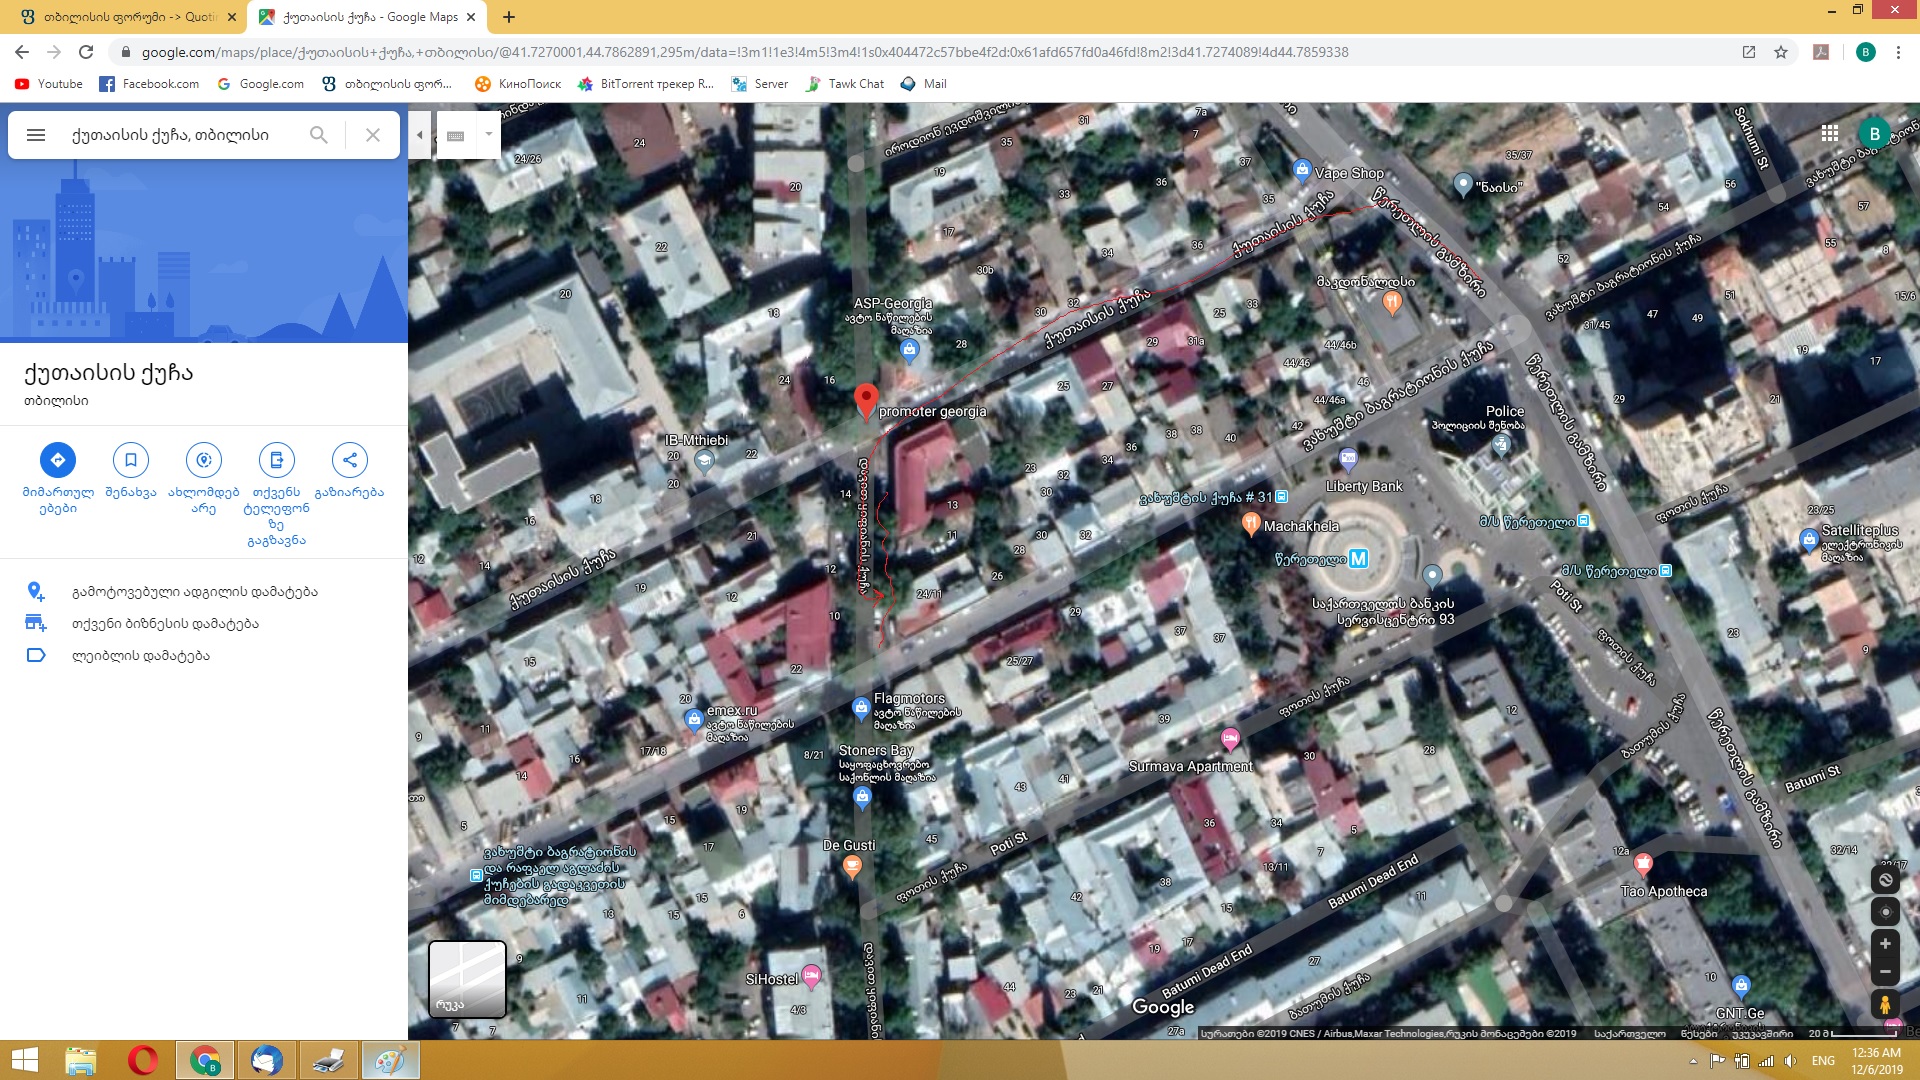Image resolution: width=1920 pixels, height=1080 pixels.
Task: Toggle map layer thumbnail to Map view
Action: point(467,978)
